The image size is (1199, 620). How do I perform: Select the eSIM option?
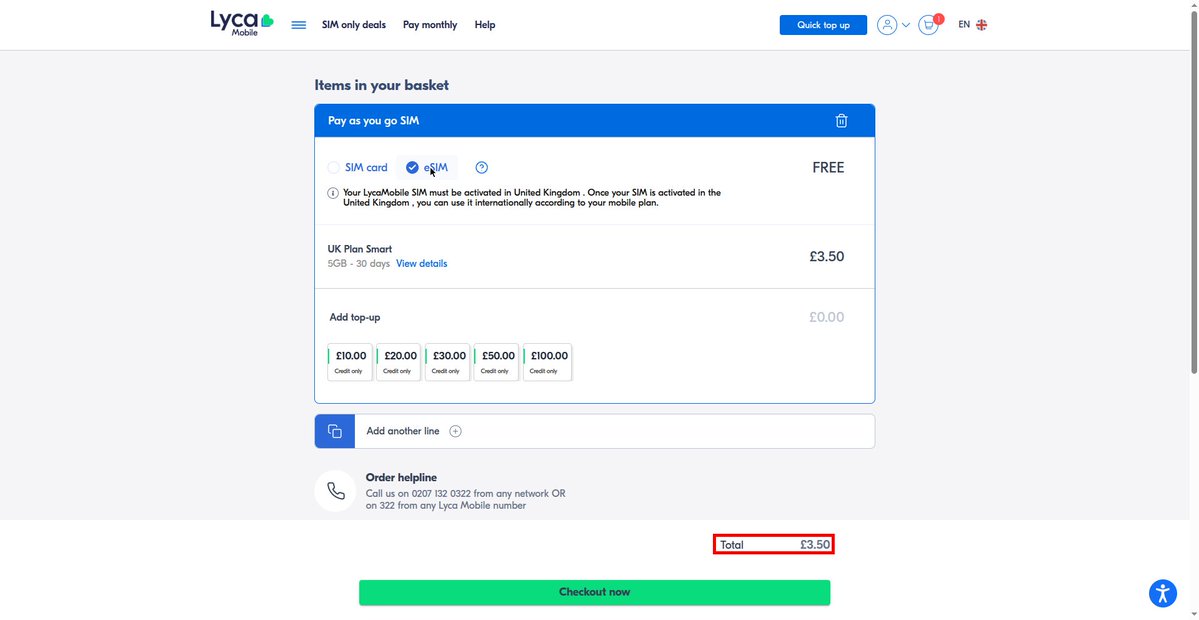tap(427, 167)
